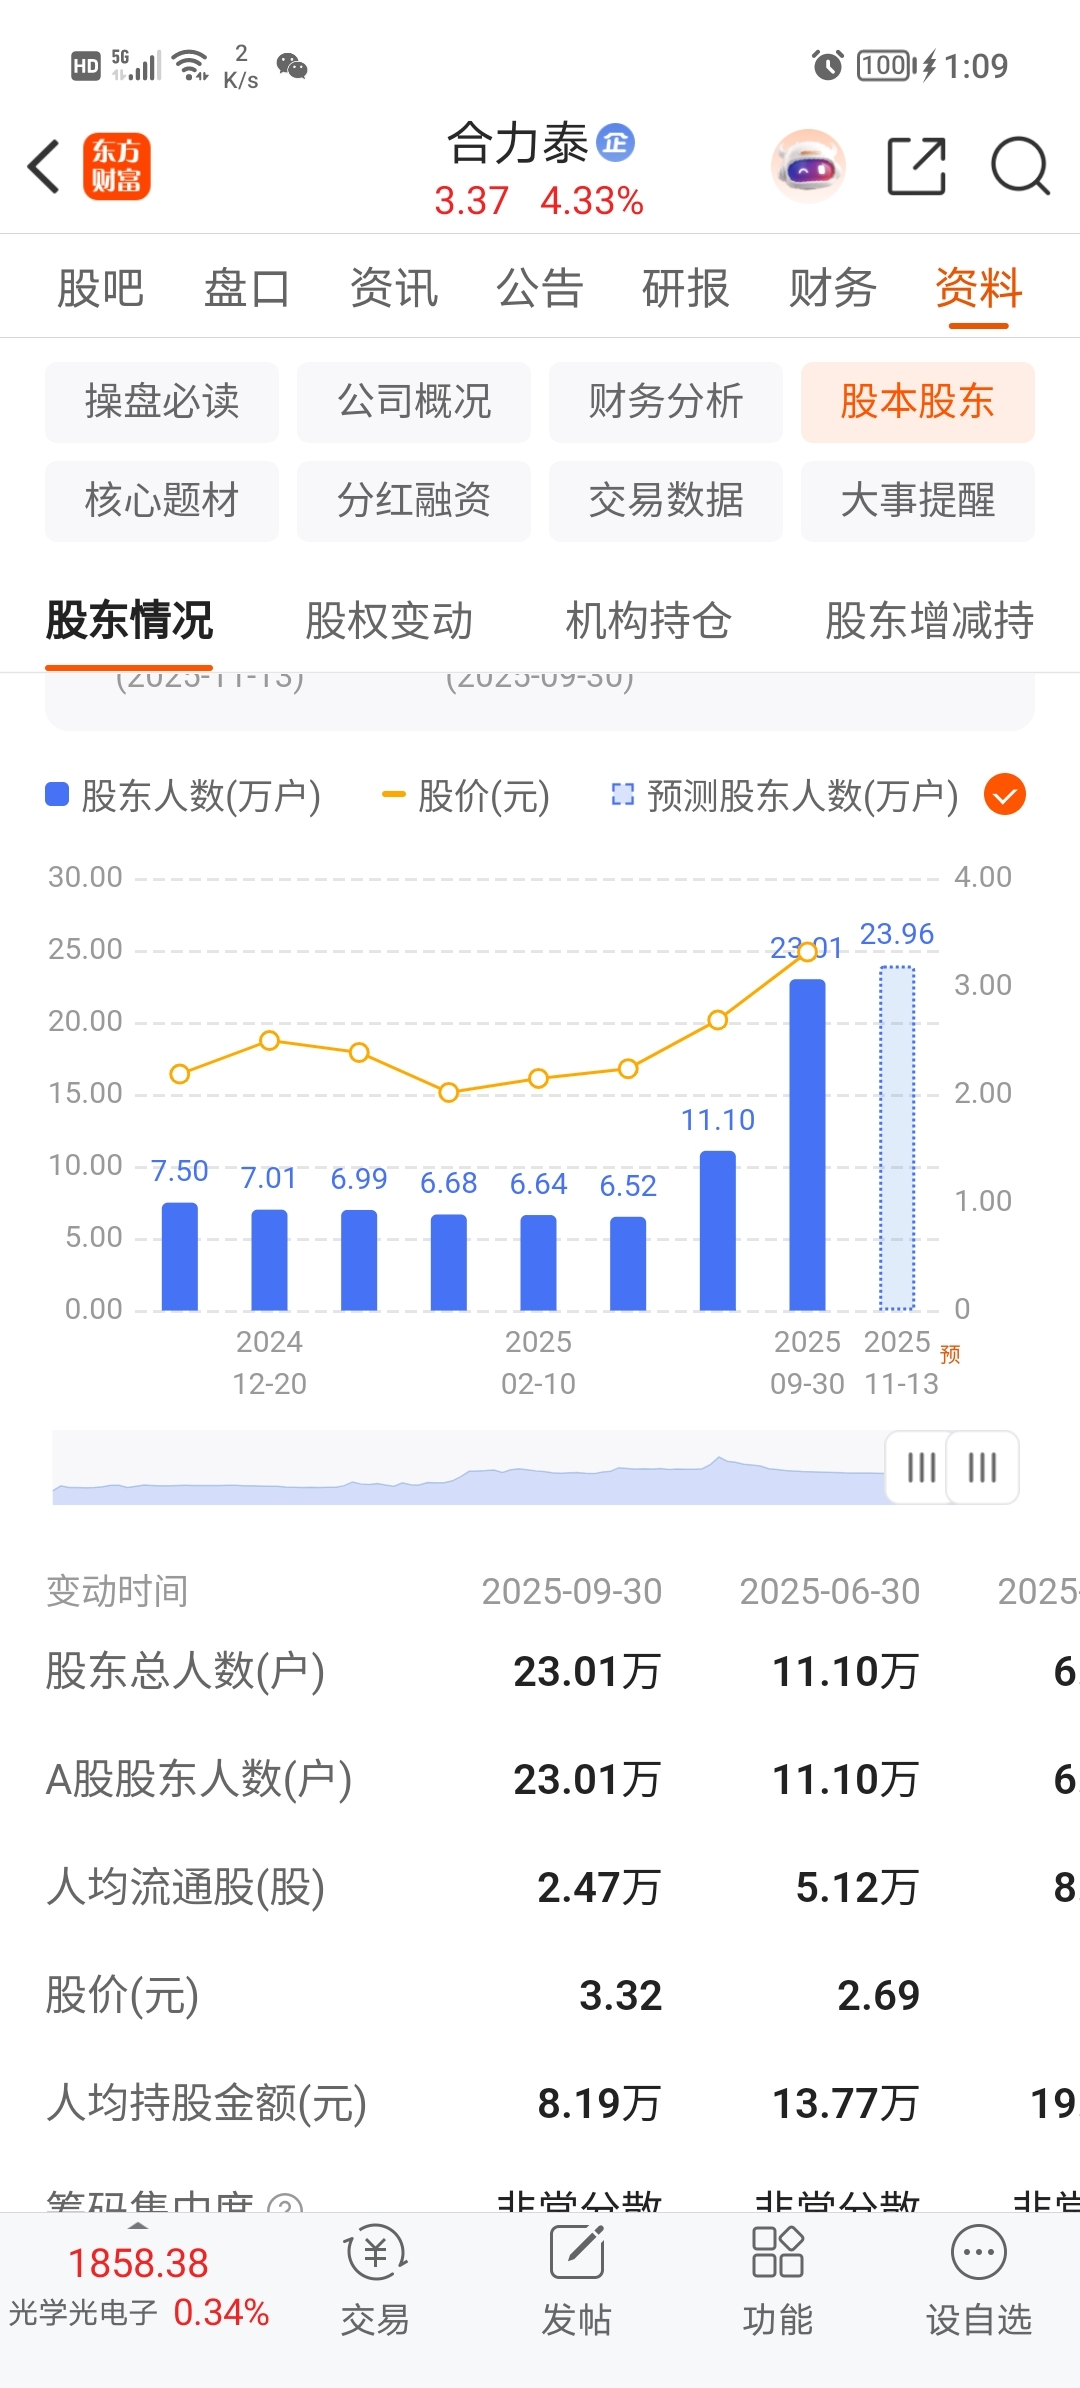1080x2388 pixels.
Task: Switch to the 盘口 tab
Action: [x=247, y=288]
